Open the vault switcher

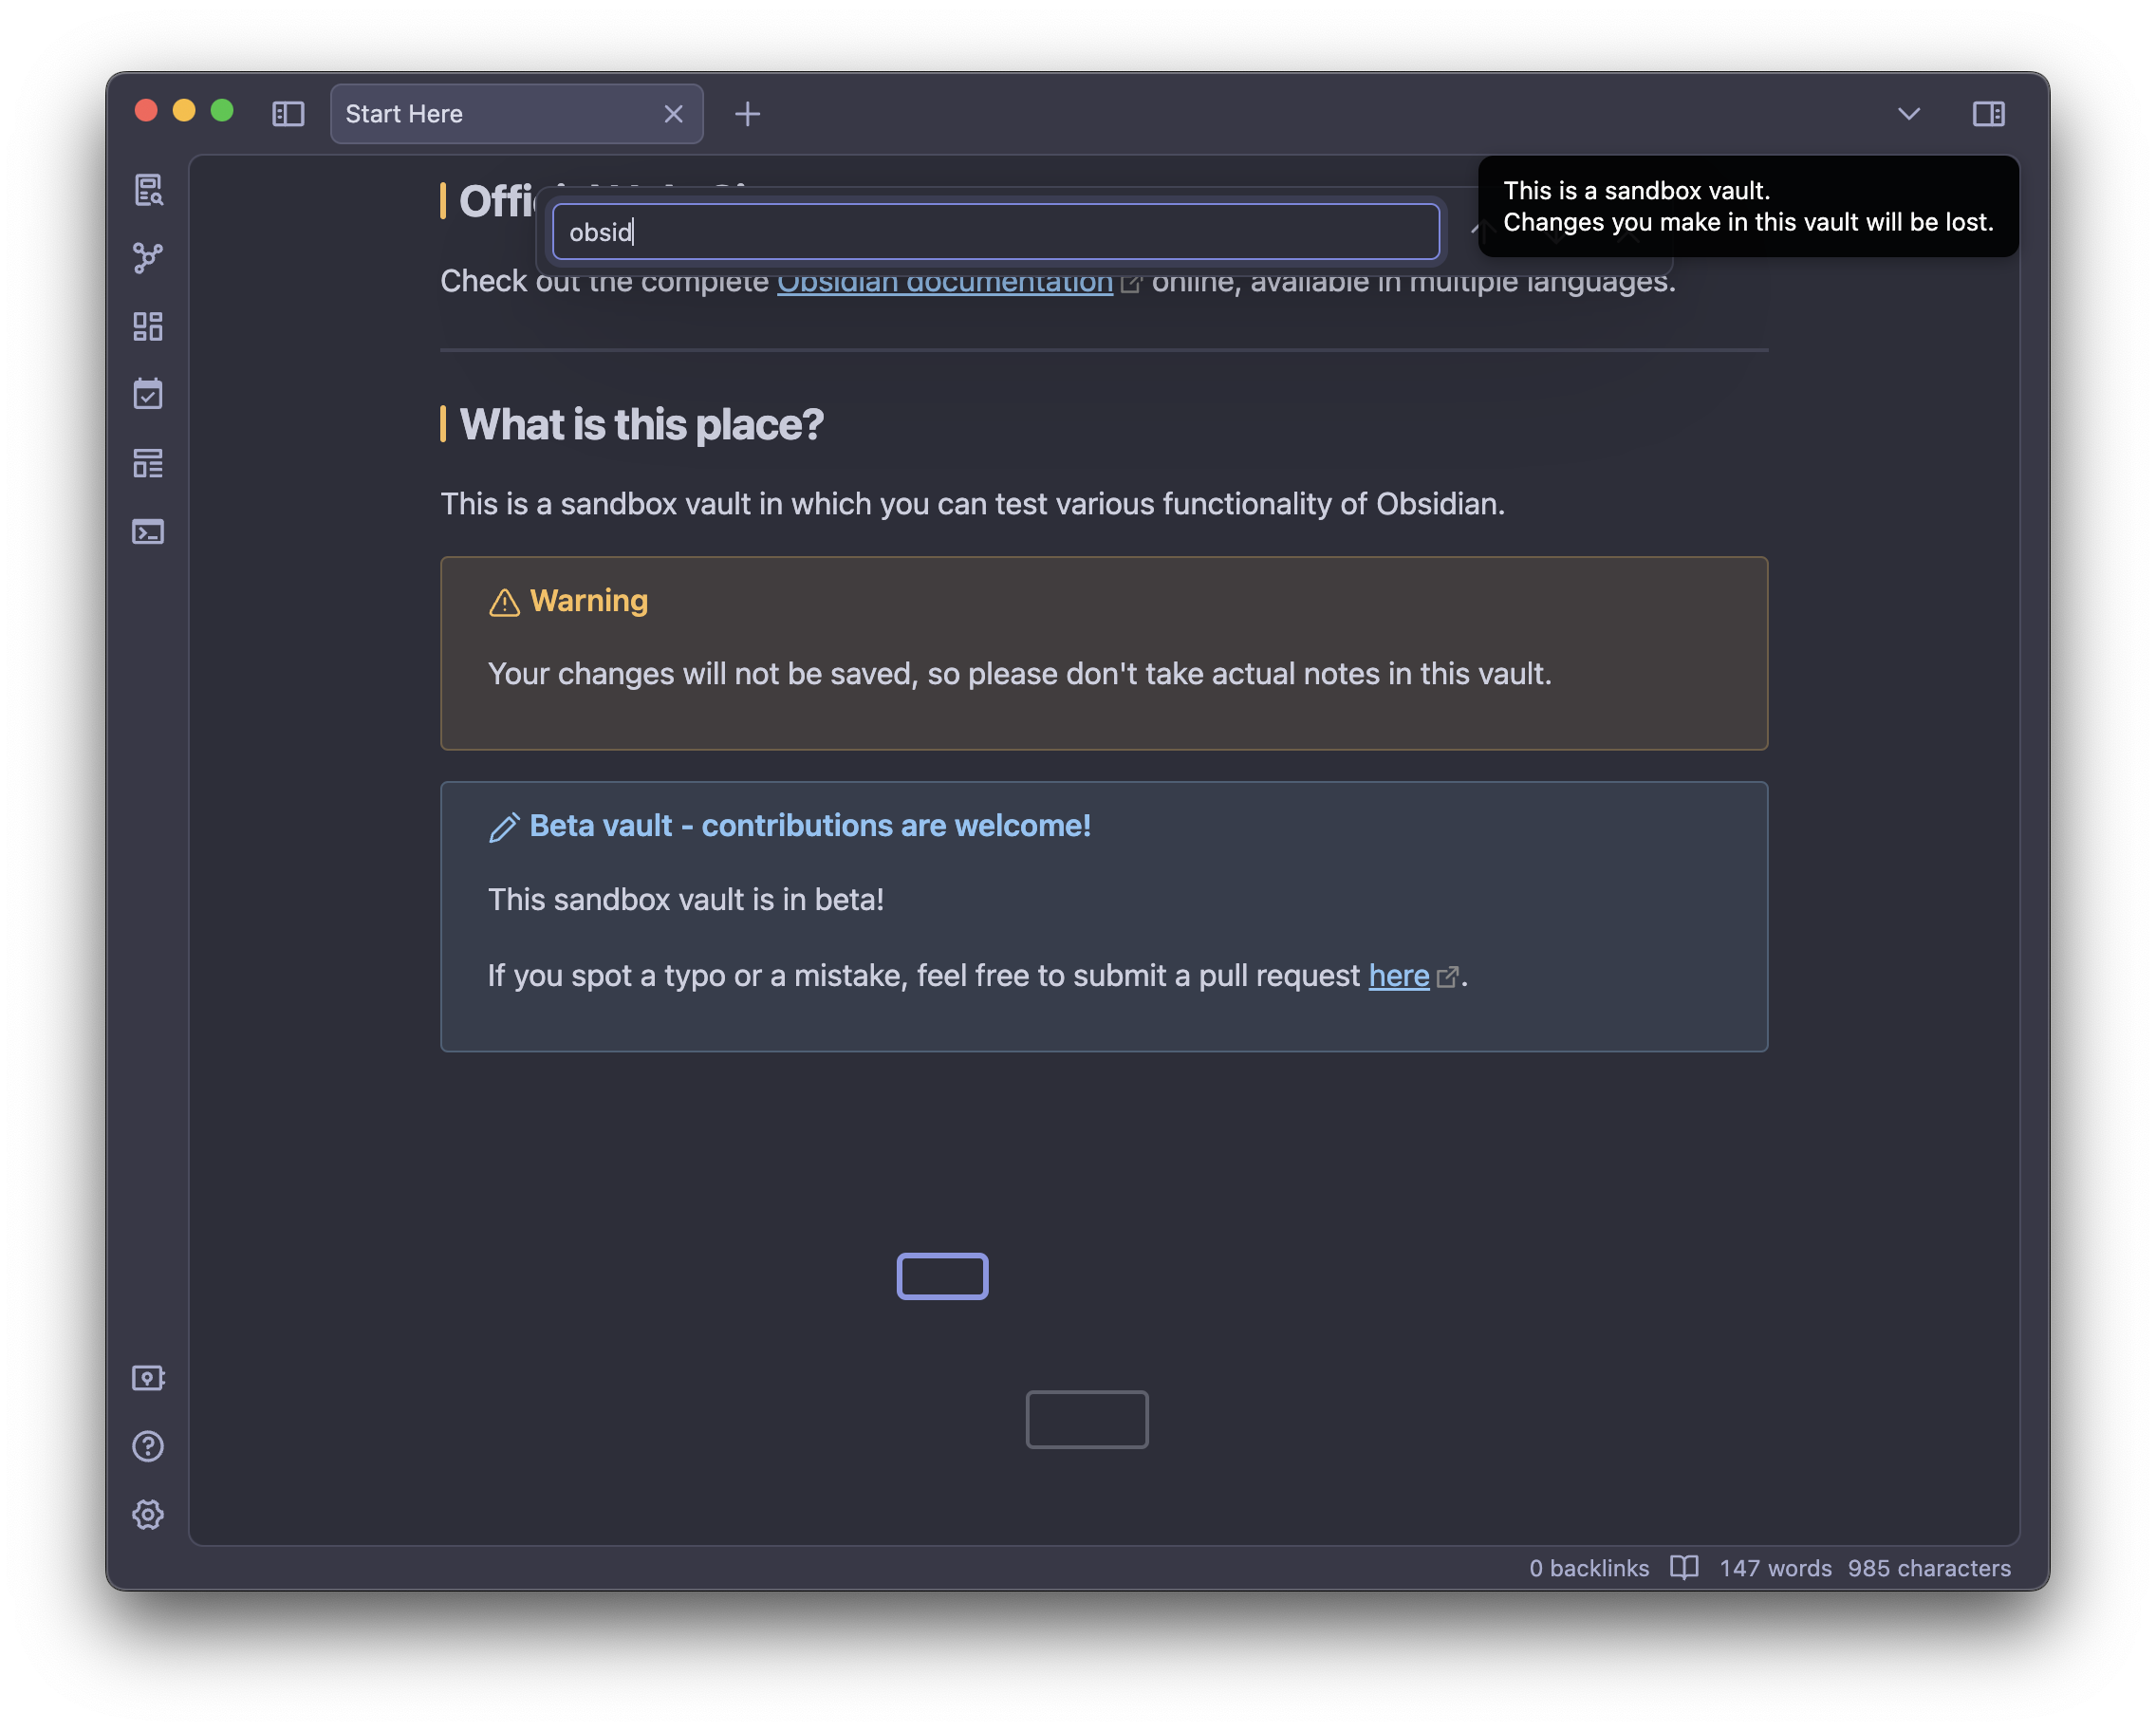pos(149,1378)
